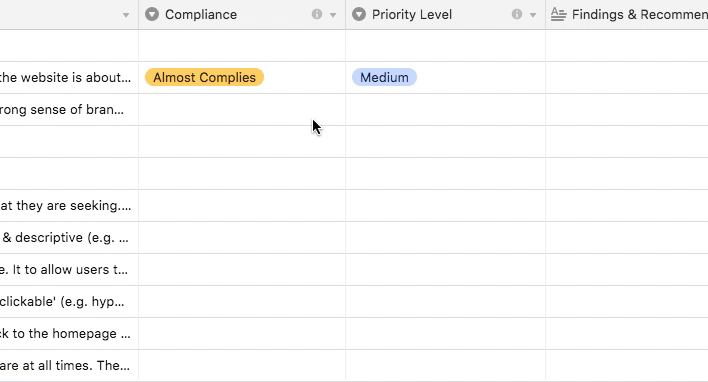Select the Almost Complies tag

pos(204,77)
